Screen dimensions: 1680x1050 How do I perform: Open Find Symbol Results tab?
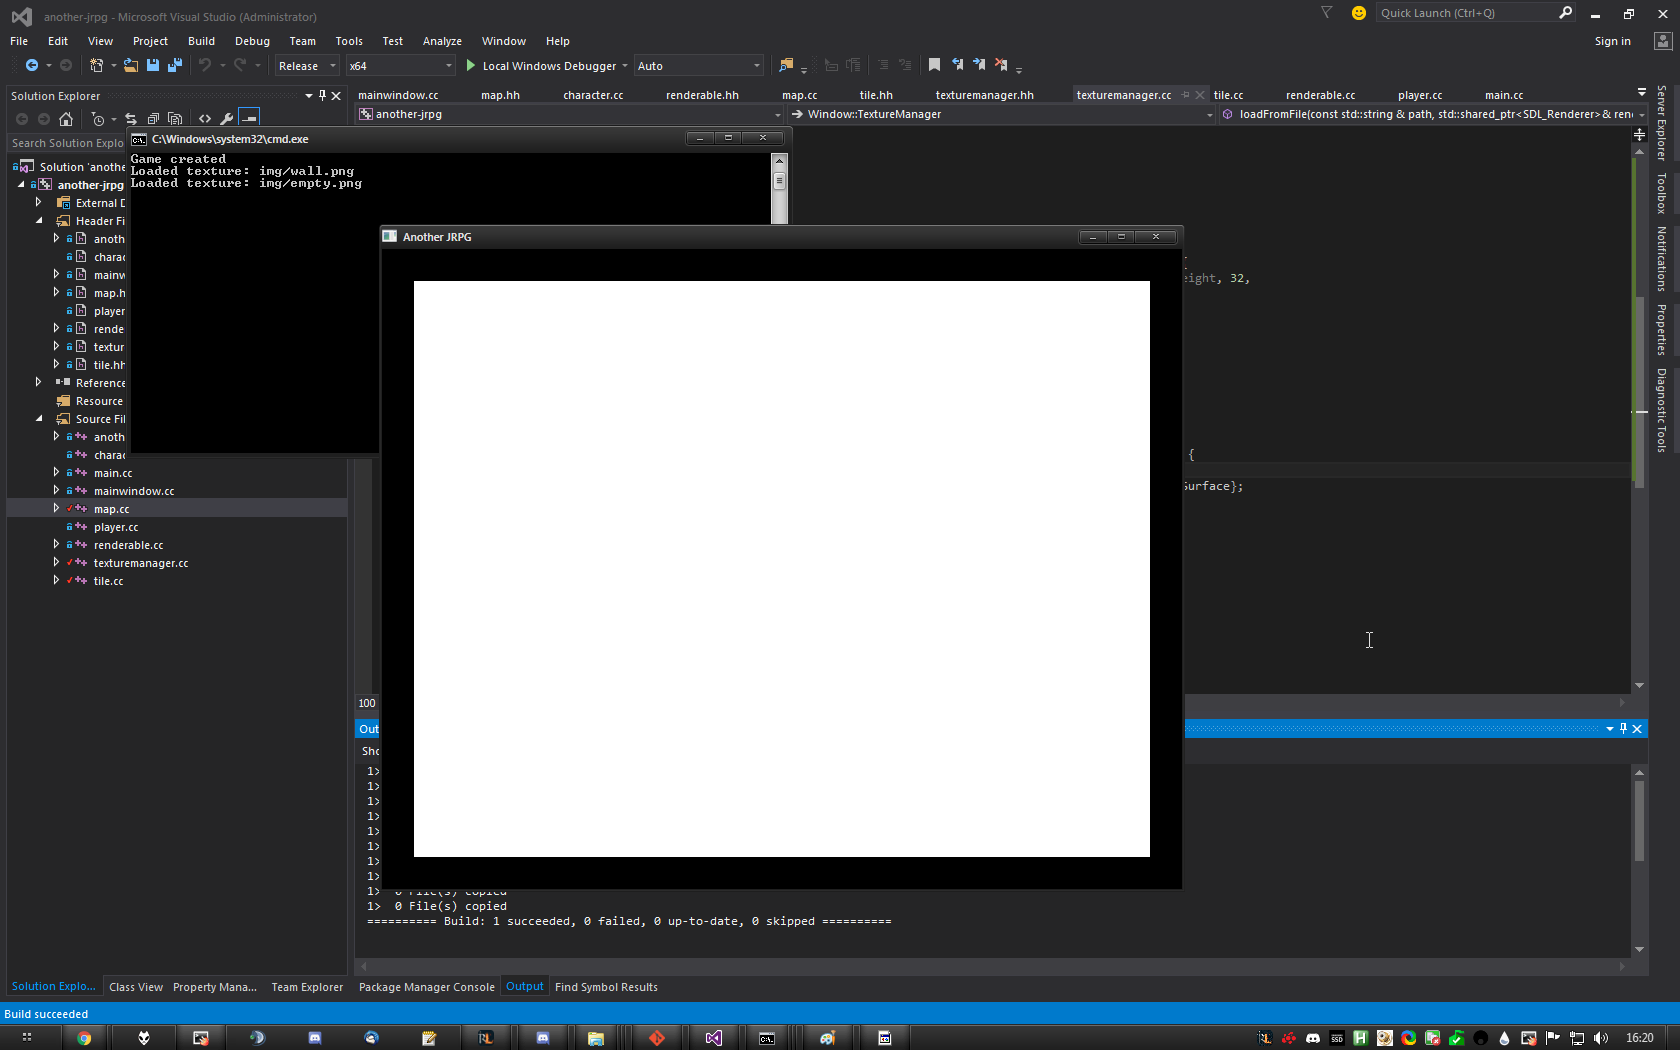pyautogui.click(x=606, y=987)
